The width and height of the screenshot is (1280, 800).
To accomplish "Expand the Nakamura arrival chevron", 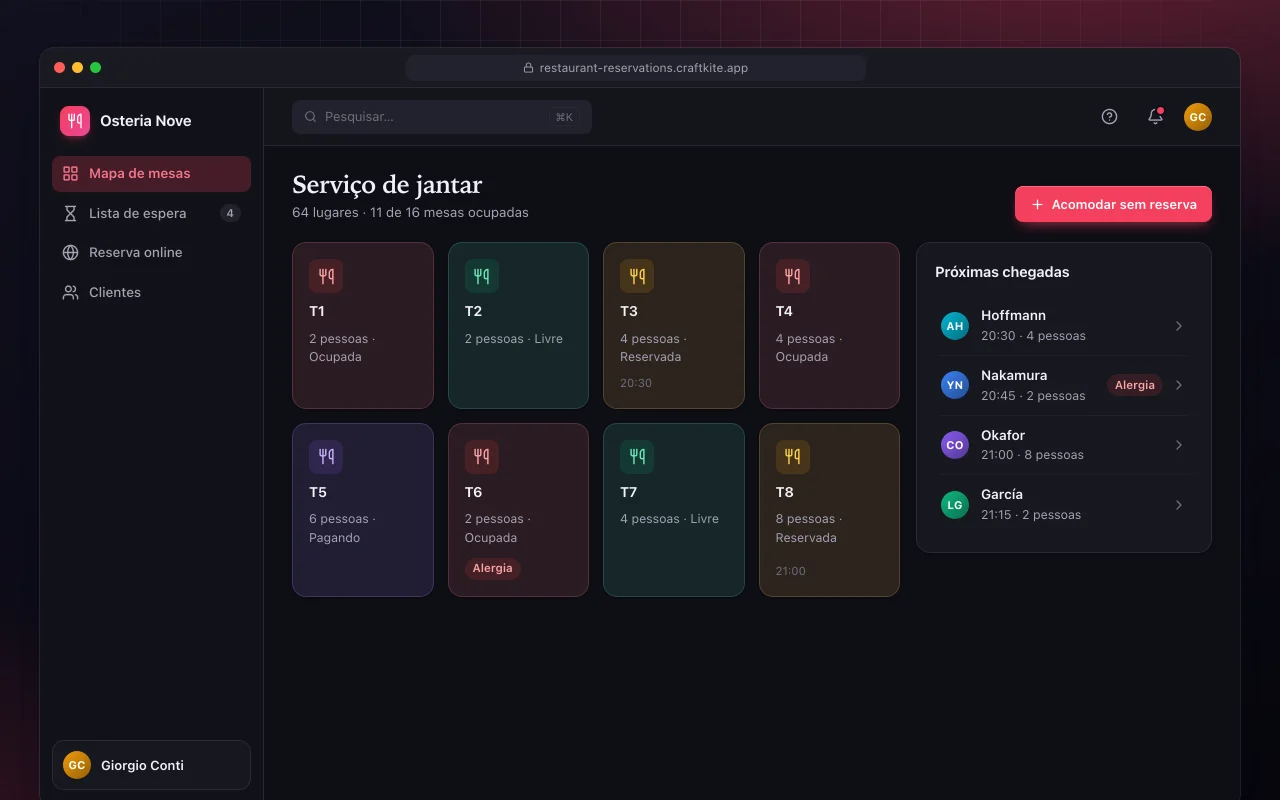I will (1179, 385).
